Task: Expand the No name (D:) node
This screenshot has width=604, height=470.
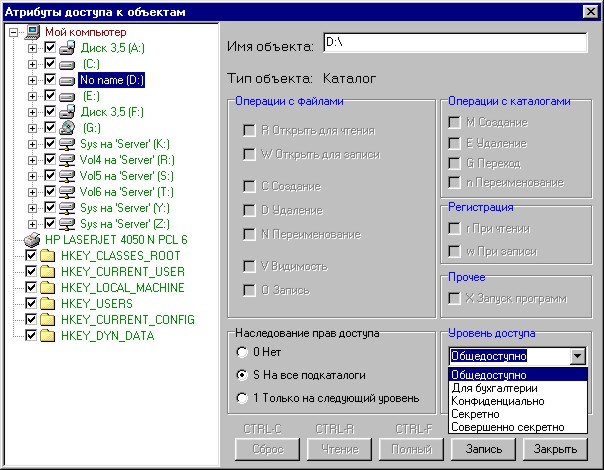Action: tap(32, 81)
